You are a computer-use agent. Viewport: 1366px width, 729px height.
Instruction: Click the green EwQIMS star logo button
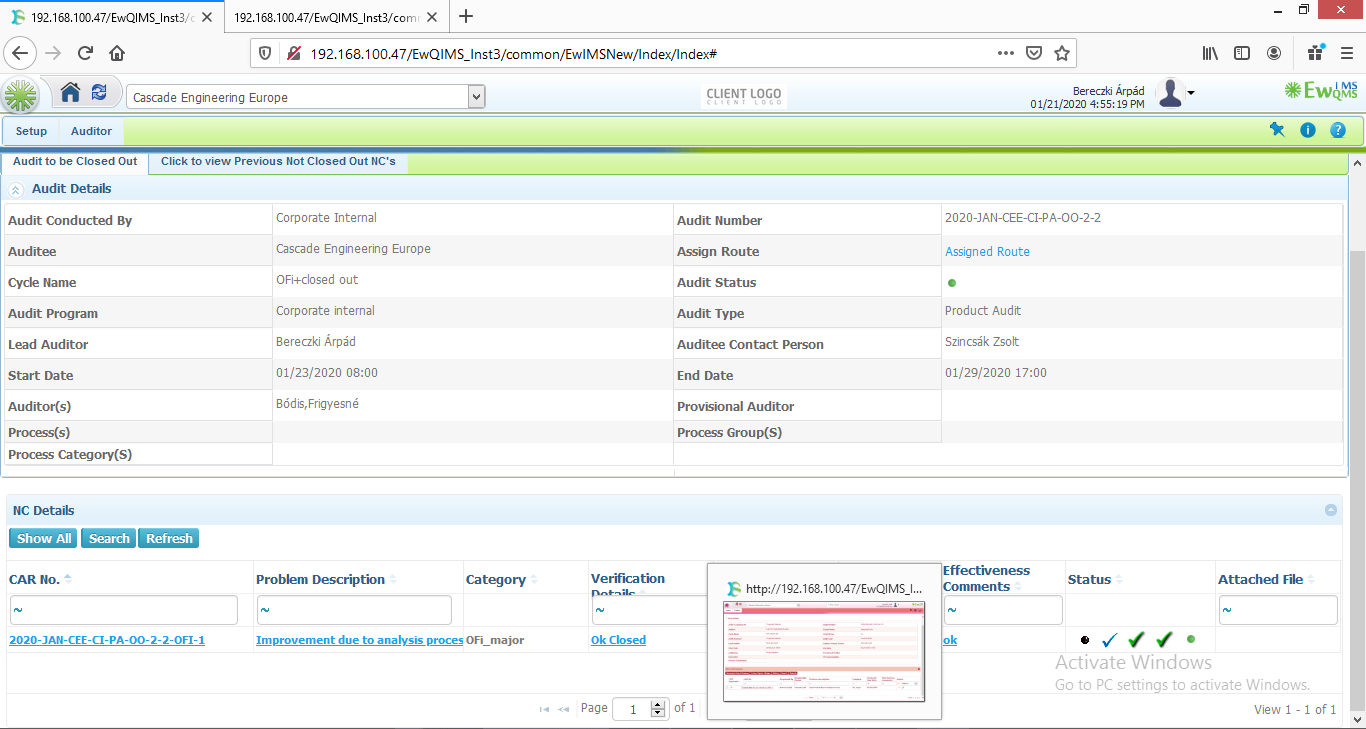pyautogui.click(x=20, y=95)
